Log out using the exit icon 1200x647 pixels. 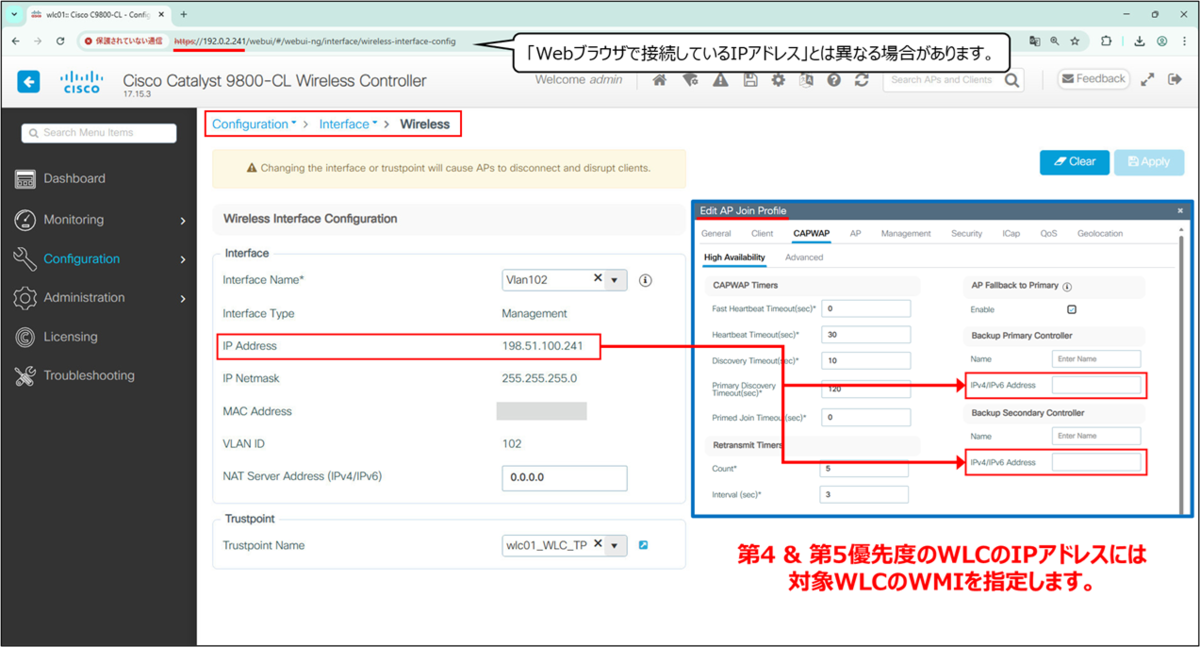(1176, 80)
